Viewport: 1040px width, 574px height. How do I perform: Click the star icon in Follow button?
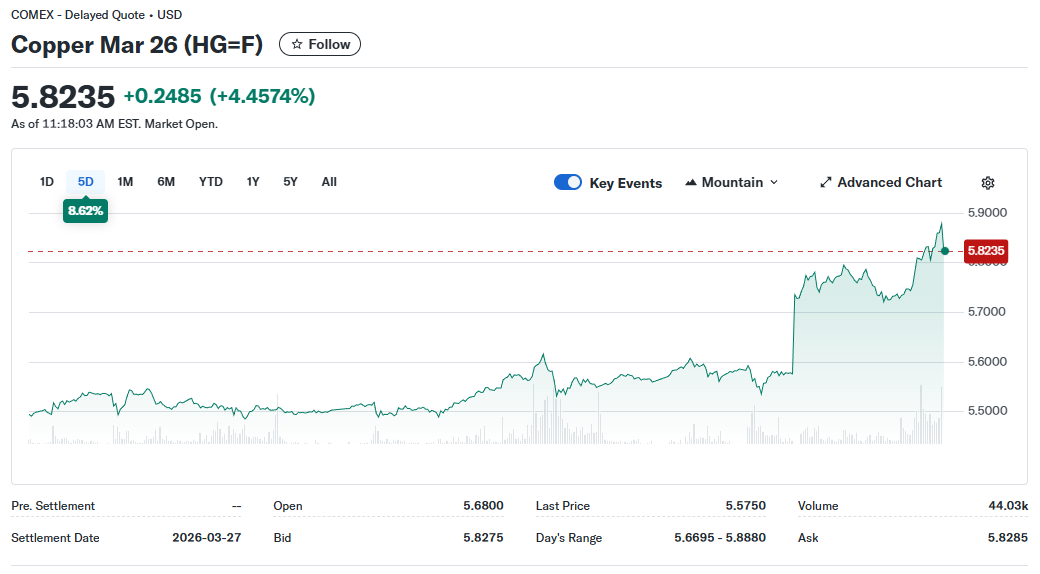297,44
